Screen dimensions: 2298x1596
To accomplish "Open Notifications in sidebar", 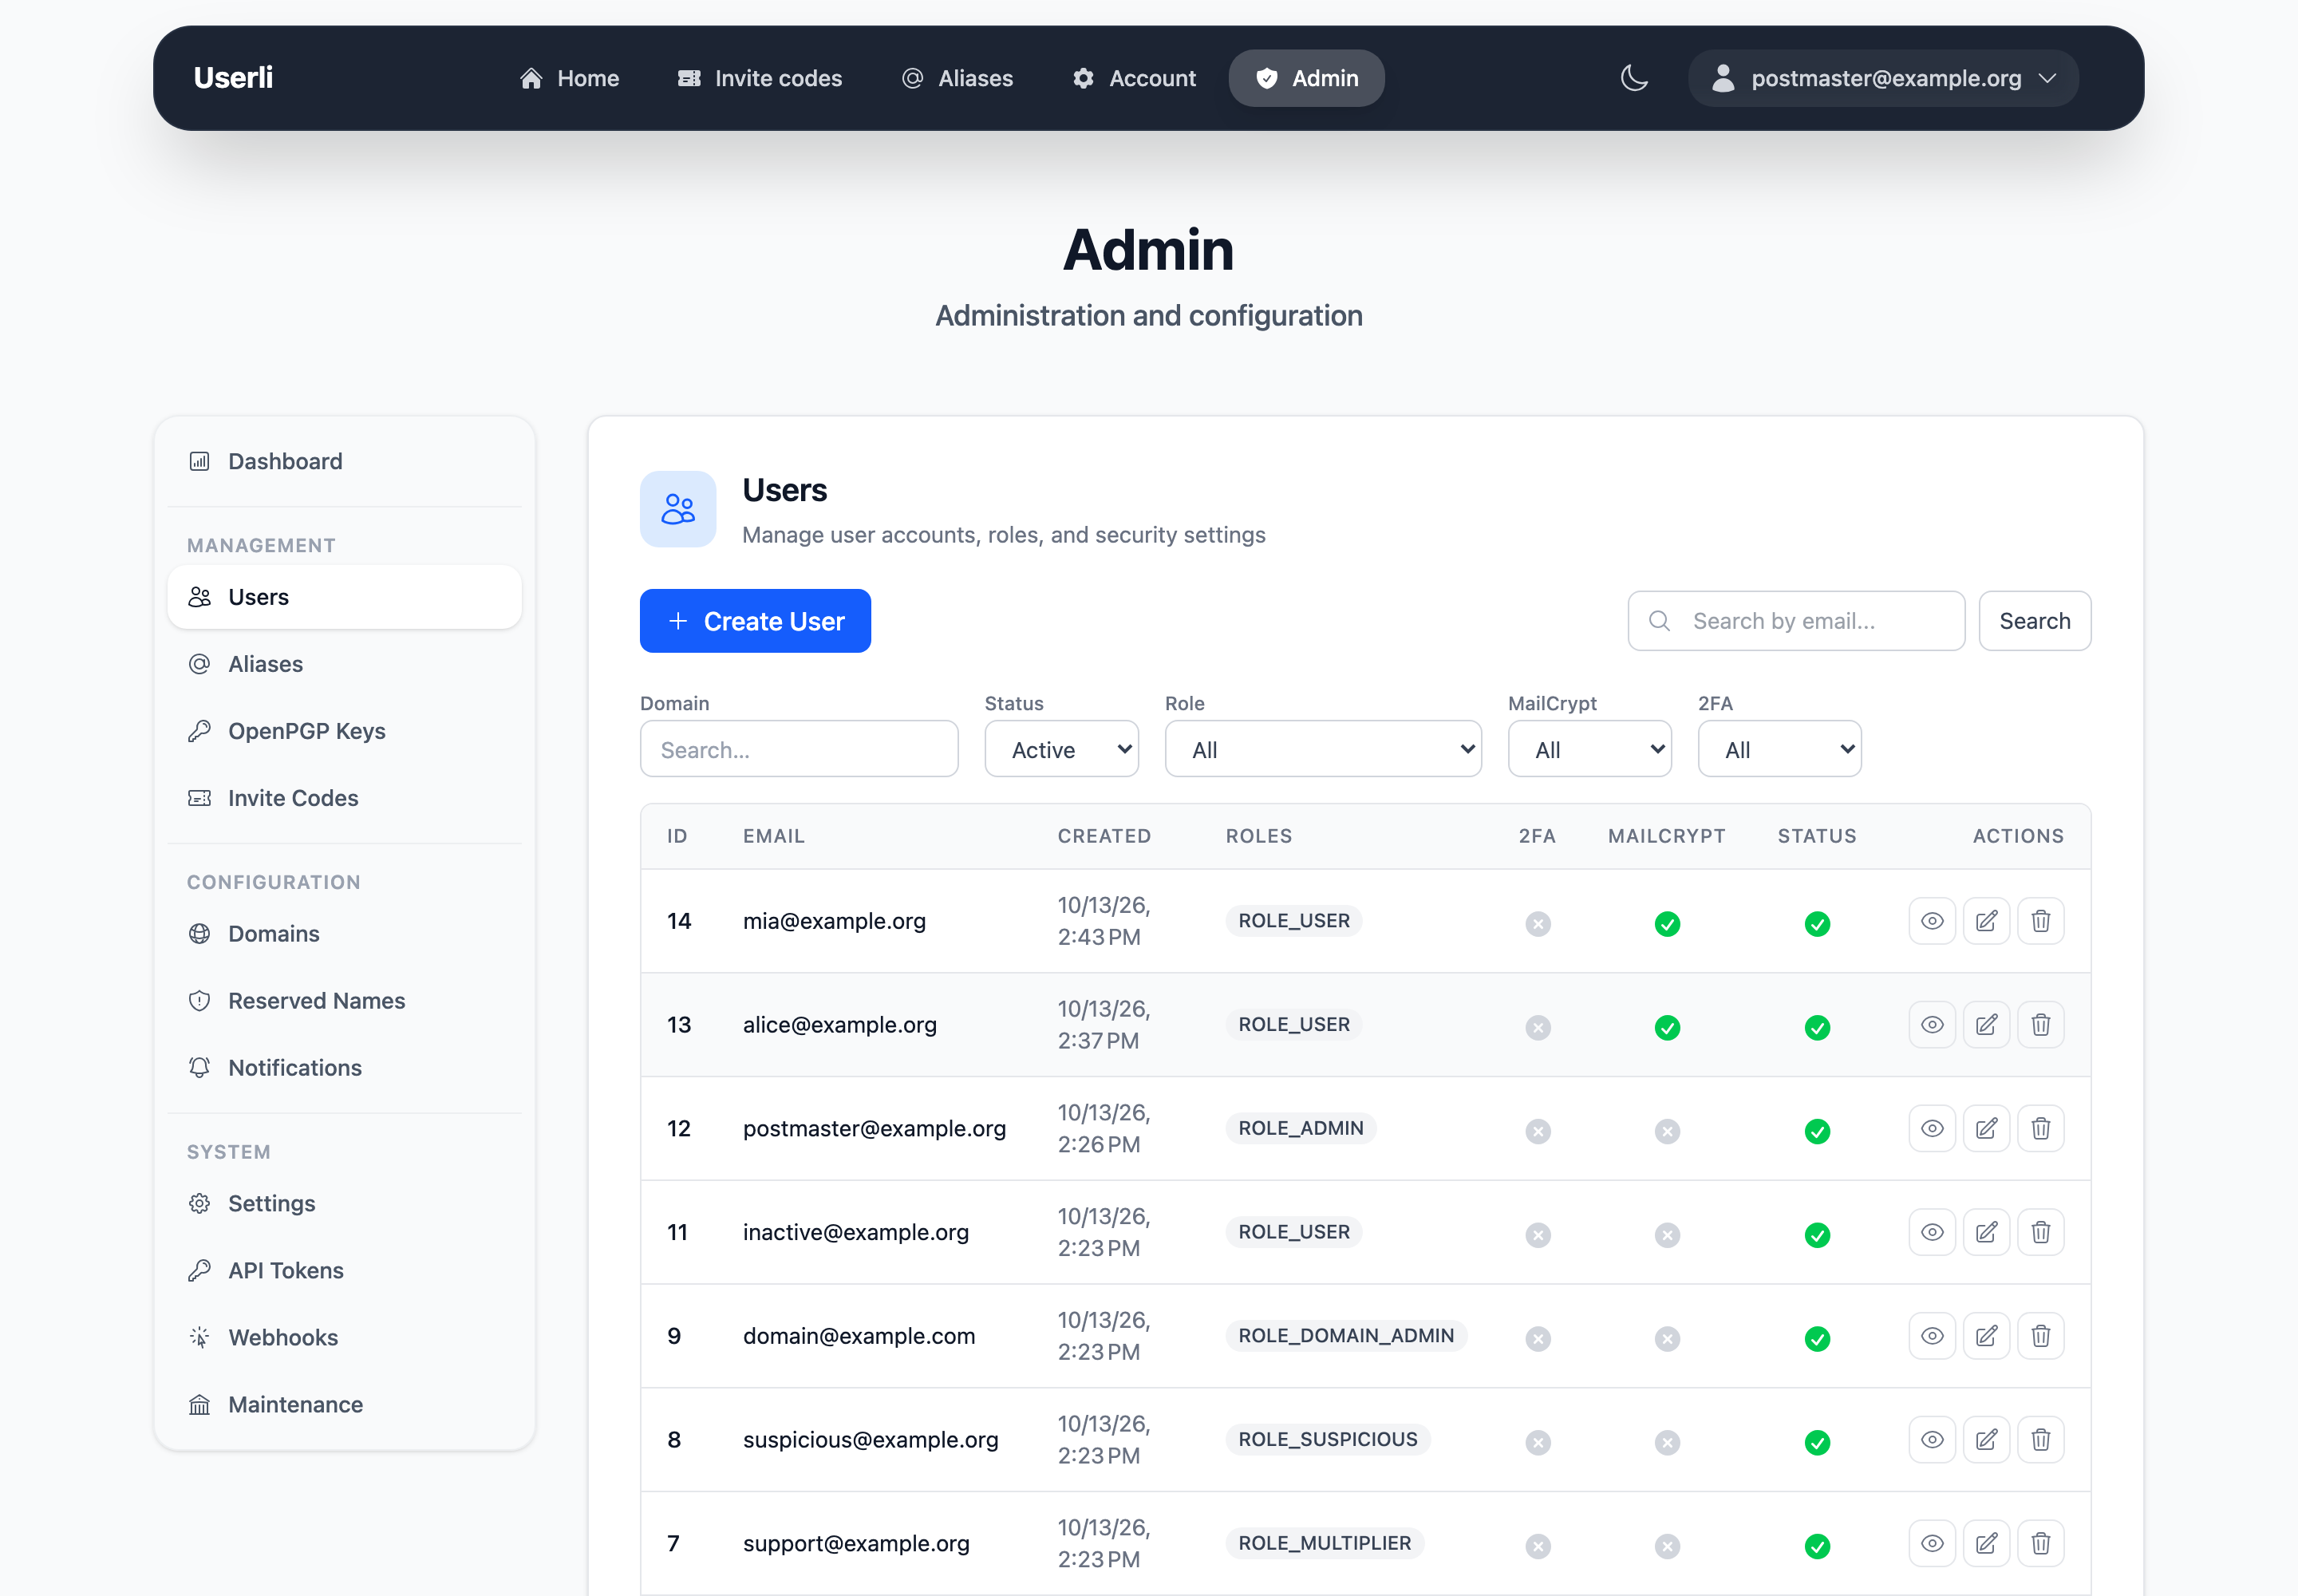I will tap(345, 1068).
